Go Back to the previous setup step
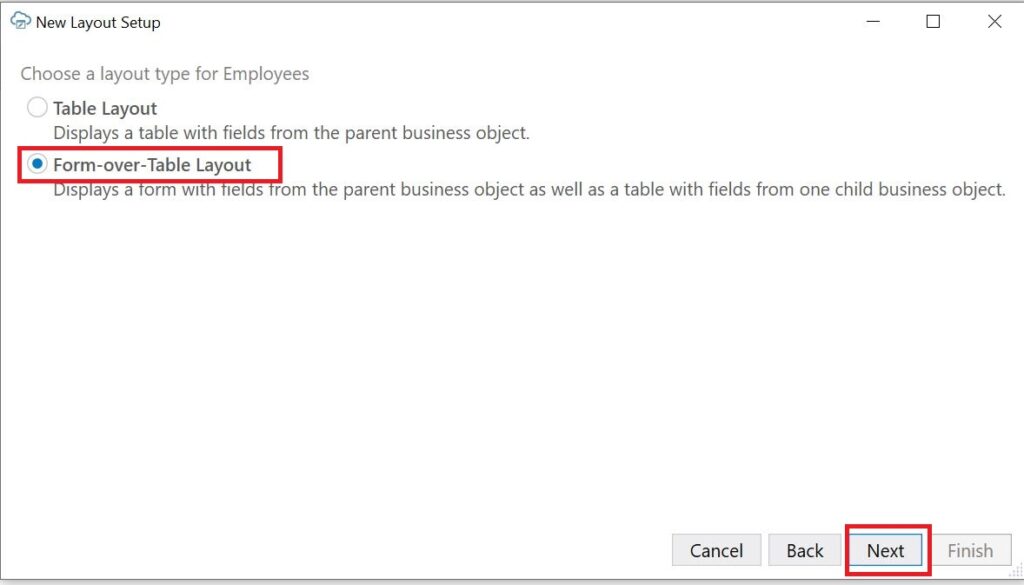The image size is (1024, 585). click(x=804, y=550)
